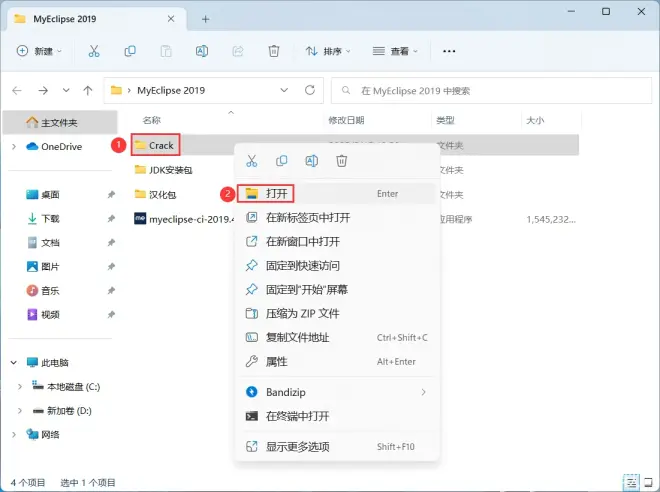Select the 汉化包 folder

pos(155,194)
